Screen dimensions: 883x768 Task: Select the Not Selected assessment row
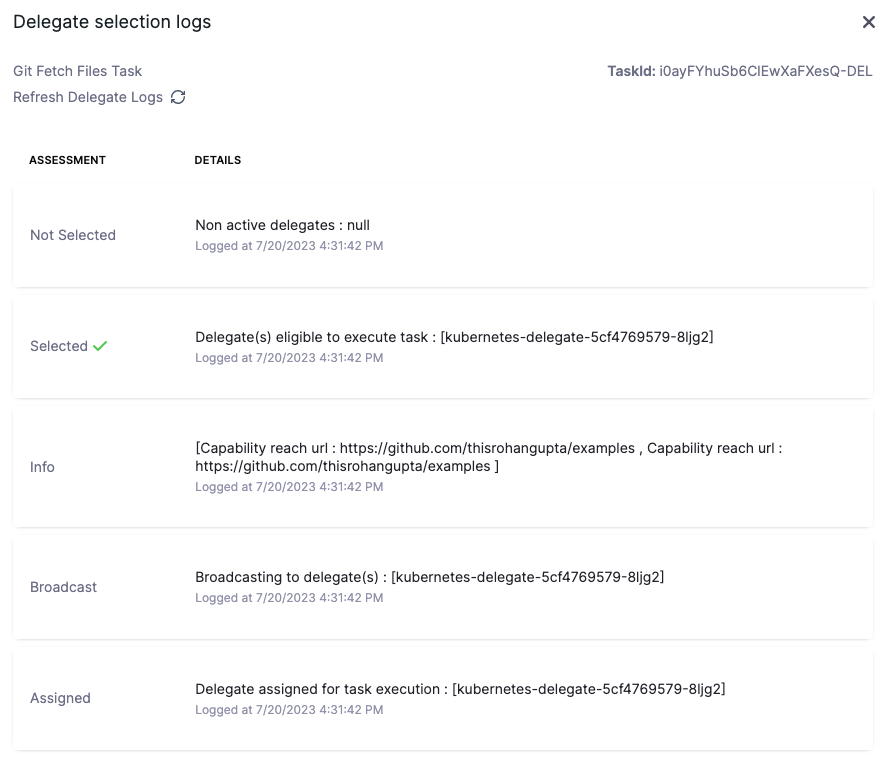73,235
